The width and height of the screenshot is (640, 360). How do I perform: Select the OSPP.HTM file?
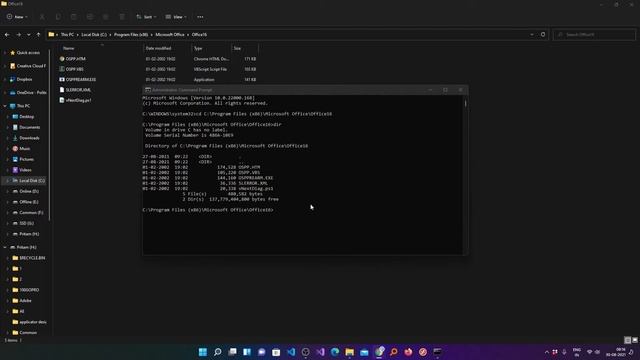(76, 59)
